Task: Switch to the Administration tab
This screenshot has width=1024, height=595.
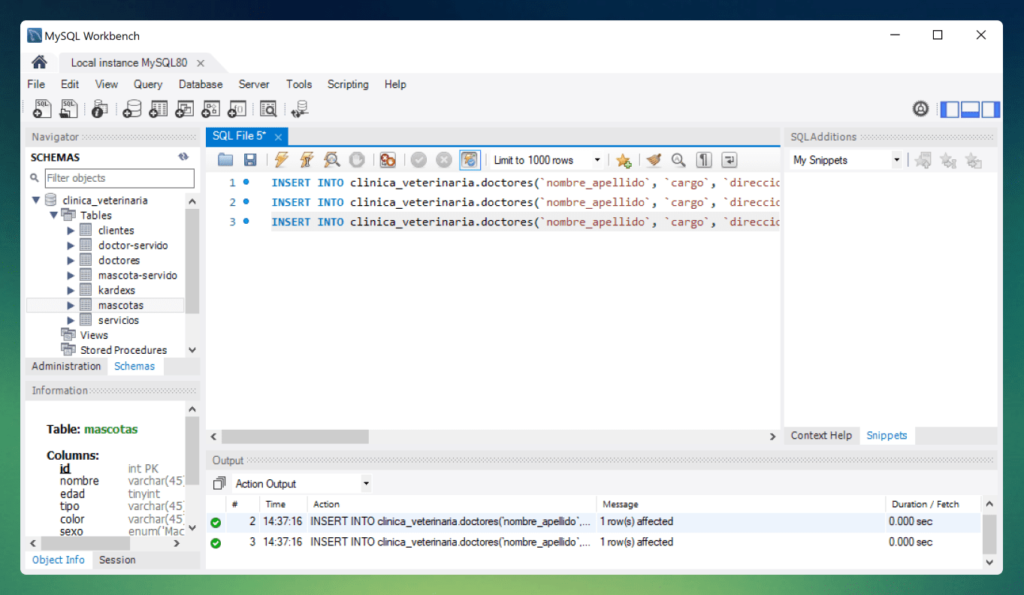Action: point(66,366)
